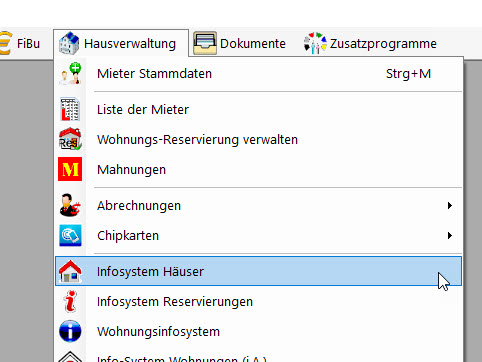Click the Dokumente tray icon
Image resolution: width=482 pixels, height=362 pixels.
[x=205, y=43]
